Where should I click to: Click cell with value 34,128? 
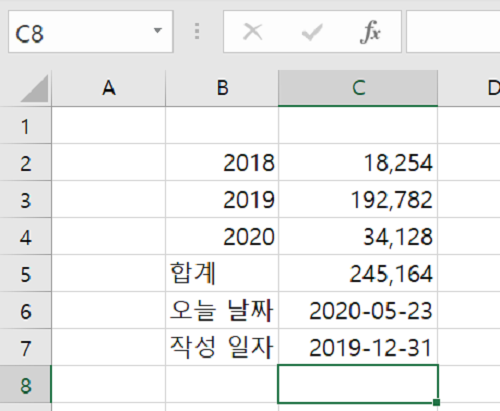[x=358, y=237]
